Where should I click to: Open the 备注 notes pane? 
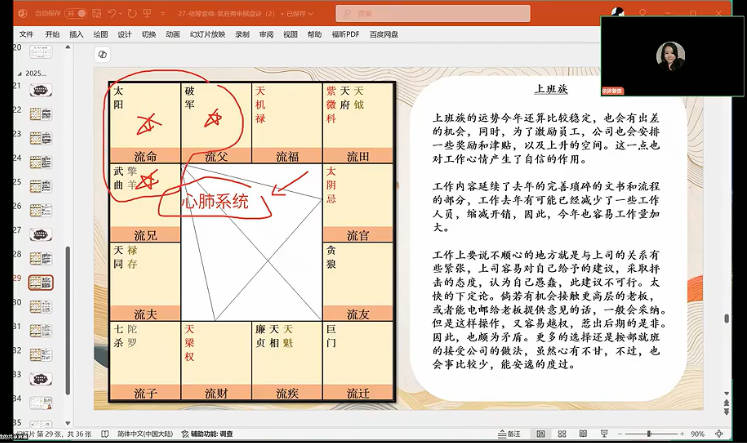point(512,434)
